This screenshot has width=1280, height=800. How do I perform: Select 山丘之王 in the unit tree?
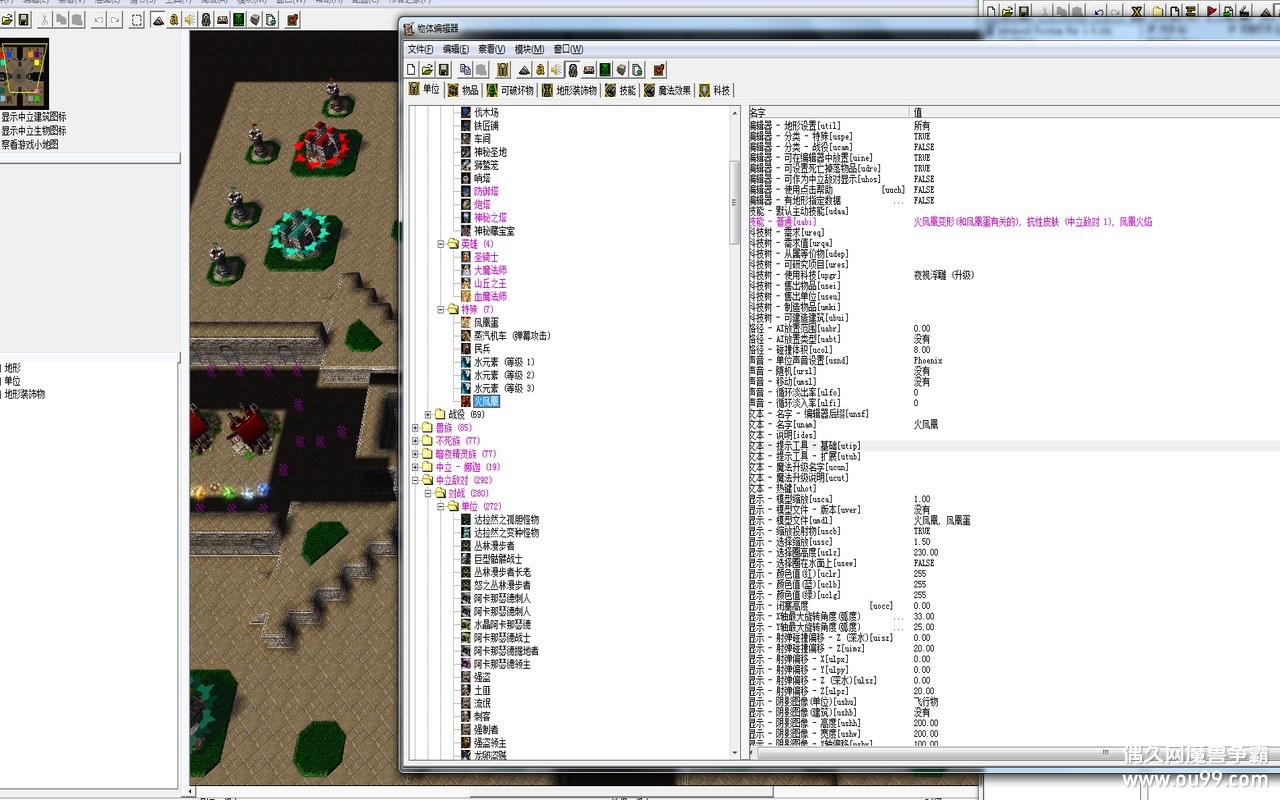tap(490, 284)
